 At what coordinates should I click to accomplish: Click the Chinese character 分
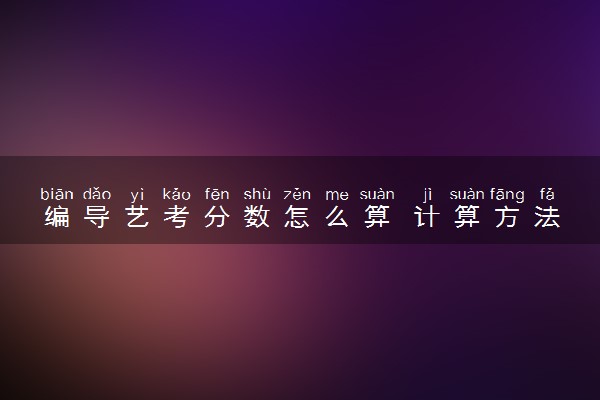coord(217,217)
